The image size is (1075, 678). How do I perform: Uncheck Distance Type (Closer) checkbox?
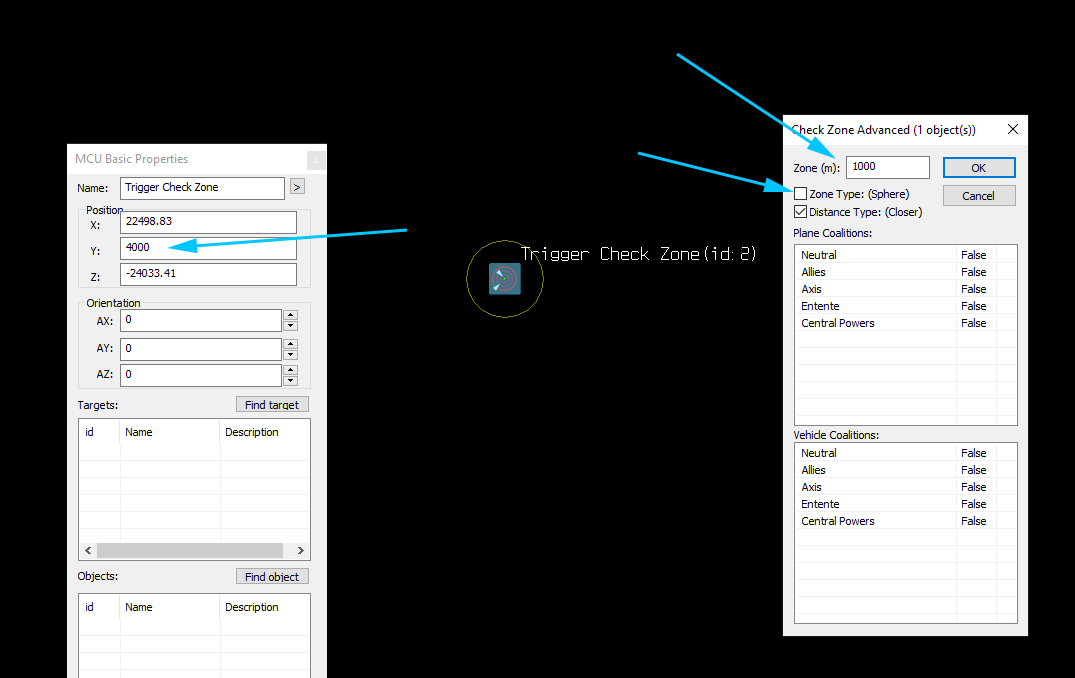pyautogui.click(x=801, y=212)
